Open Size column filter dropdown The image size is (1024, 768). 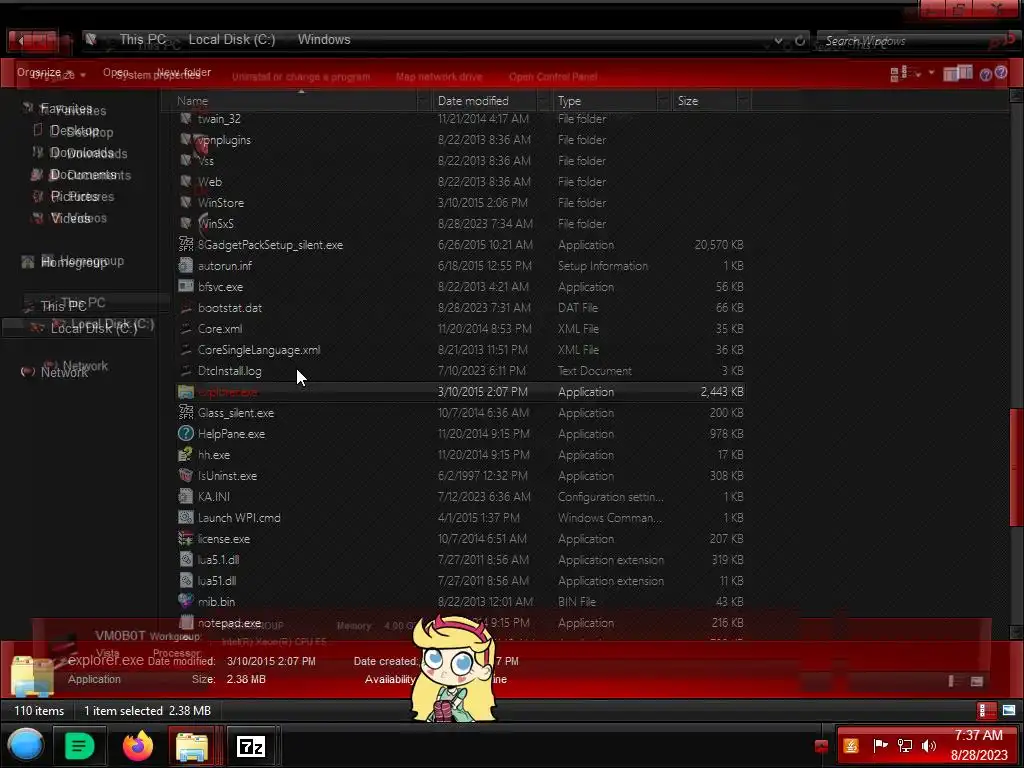744,101
